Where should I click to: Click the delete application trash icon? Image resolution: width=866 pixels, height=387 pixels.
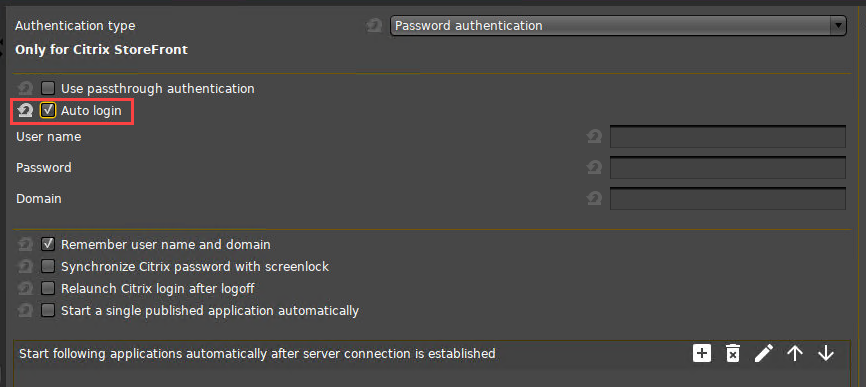coord(732,353)
